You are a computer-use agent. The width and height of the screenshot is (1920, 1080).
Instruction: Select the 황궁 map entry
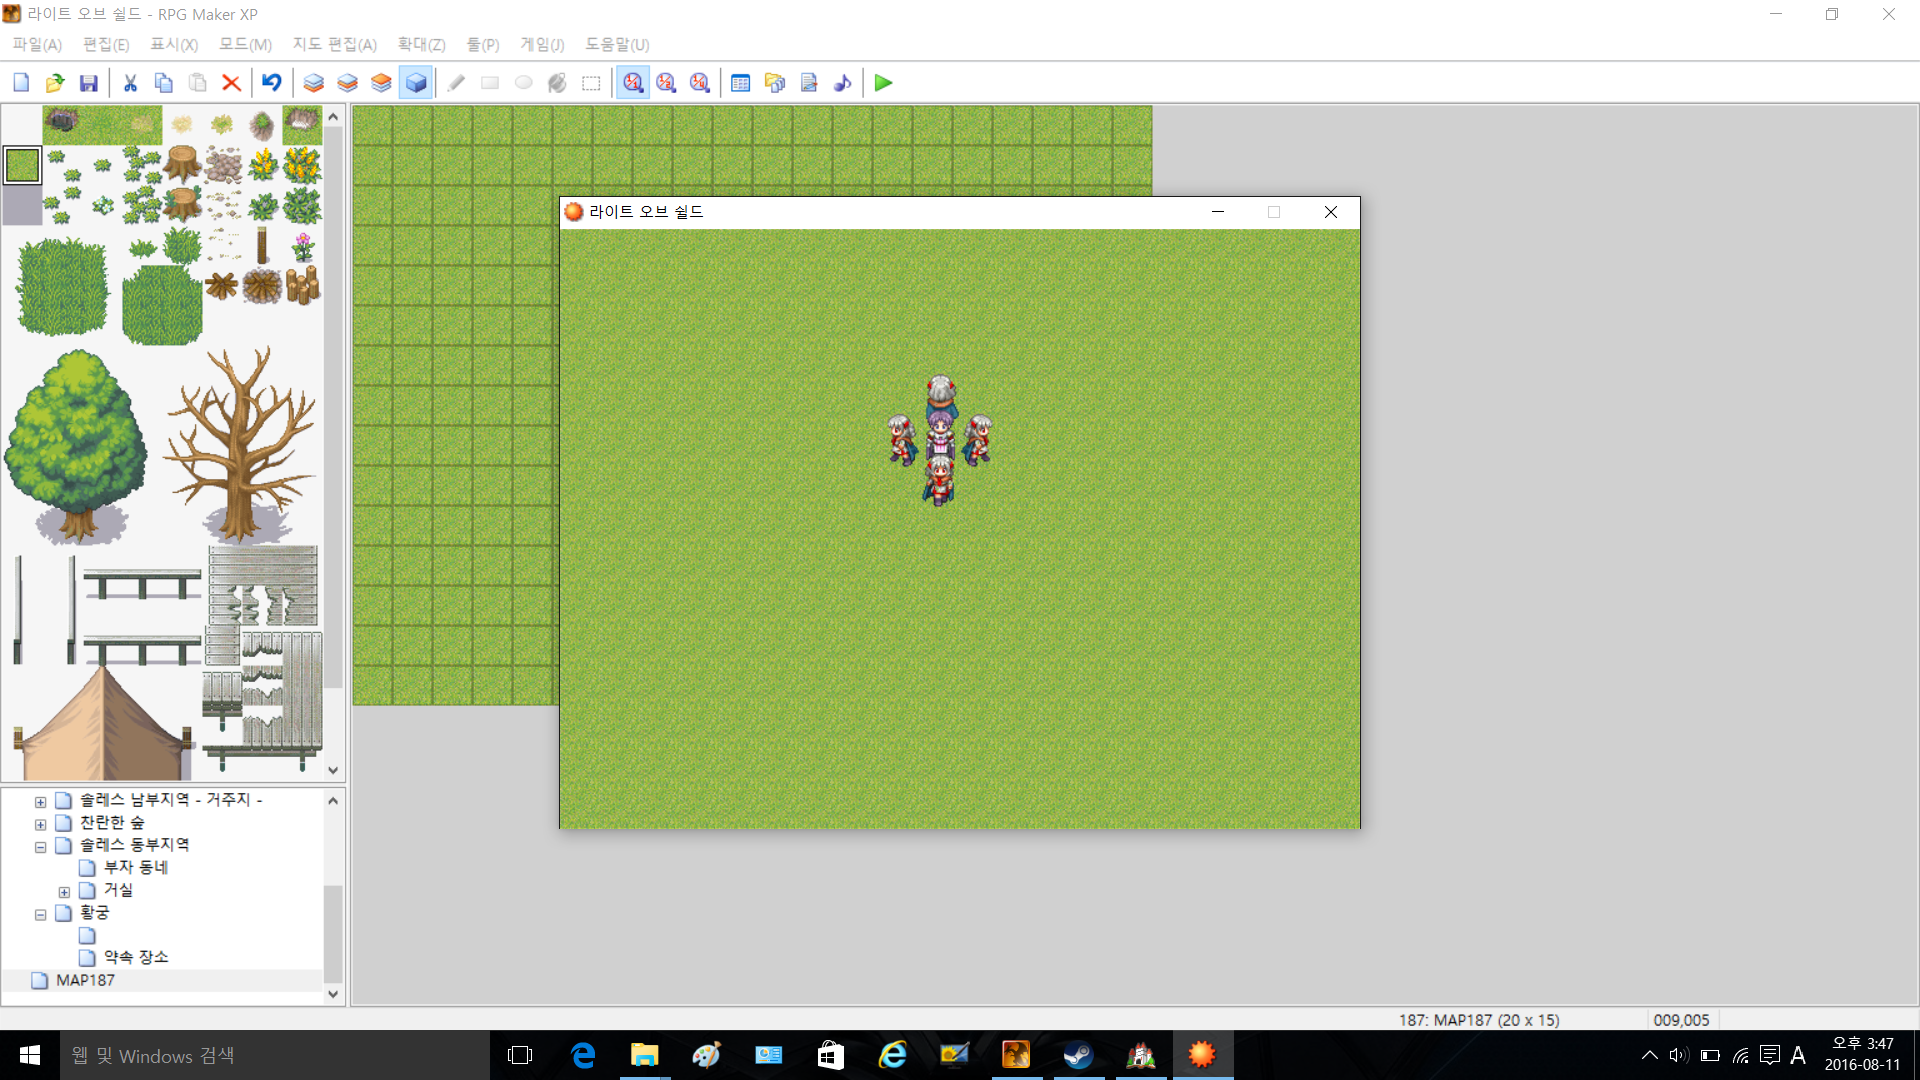pyautogui.click(x=95, y=912)
